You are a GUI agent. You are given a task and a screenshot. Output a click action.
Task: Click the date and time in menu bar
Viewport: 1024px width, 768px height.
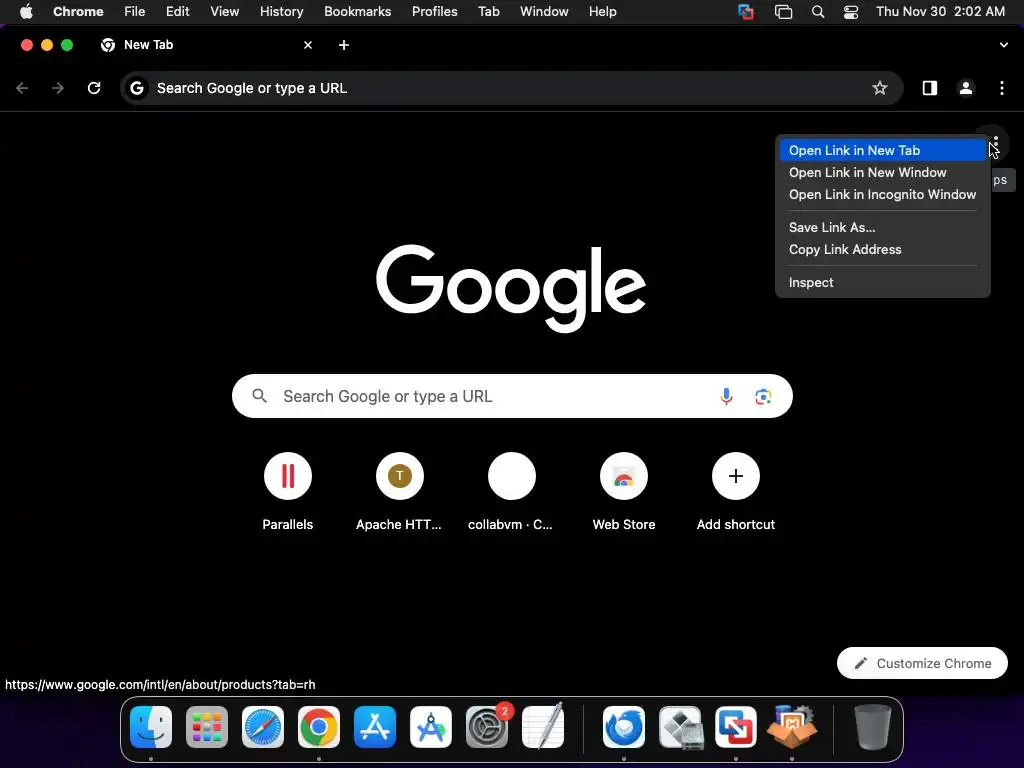tap(940, 12)
